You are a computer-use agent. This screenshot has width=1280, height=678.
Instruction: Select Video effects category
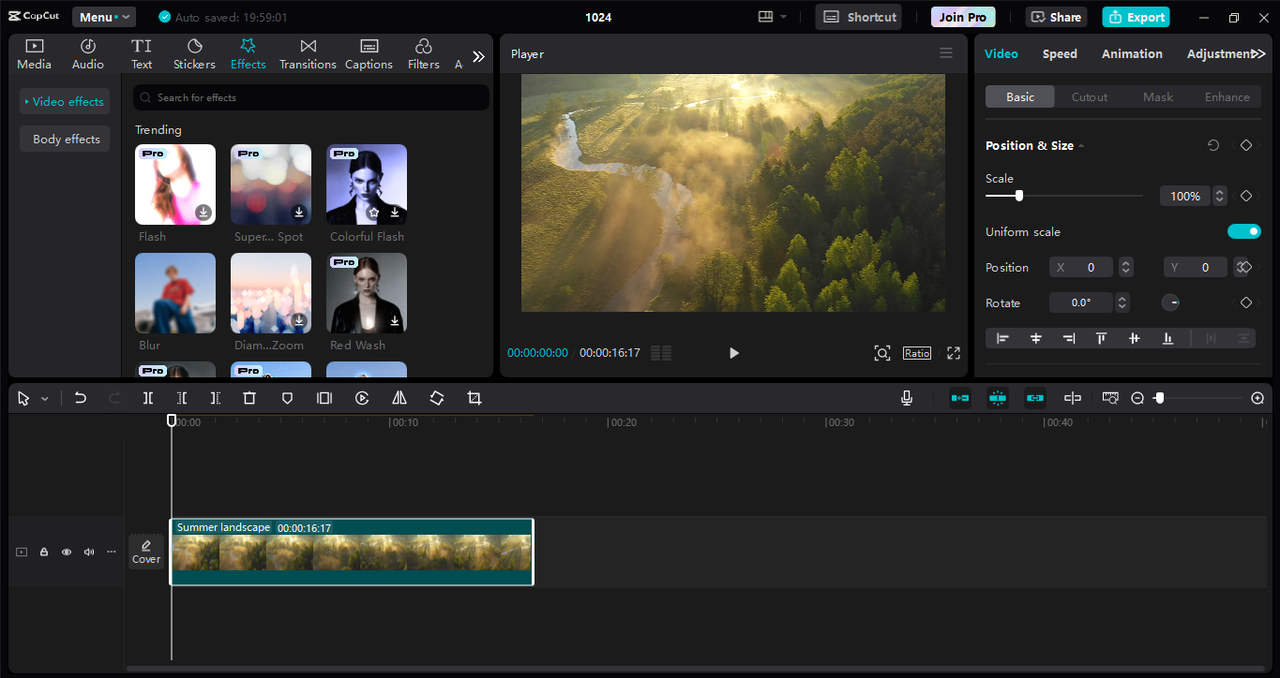click(x=64, y=101)
